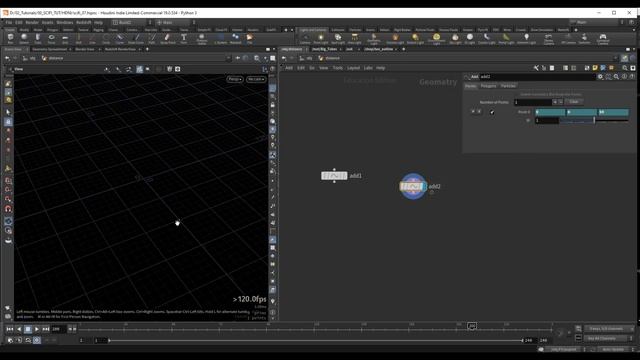Toggle the real-time playback button
Viewport: 640px width, 360px height.
(x=37, y=340)
